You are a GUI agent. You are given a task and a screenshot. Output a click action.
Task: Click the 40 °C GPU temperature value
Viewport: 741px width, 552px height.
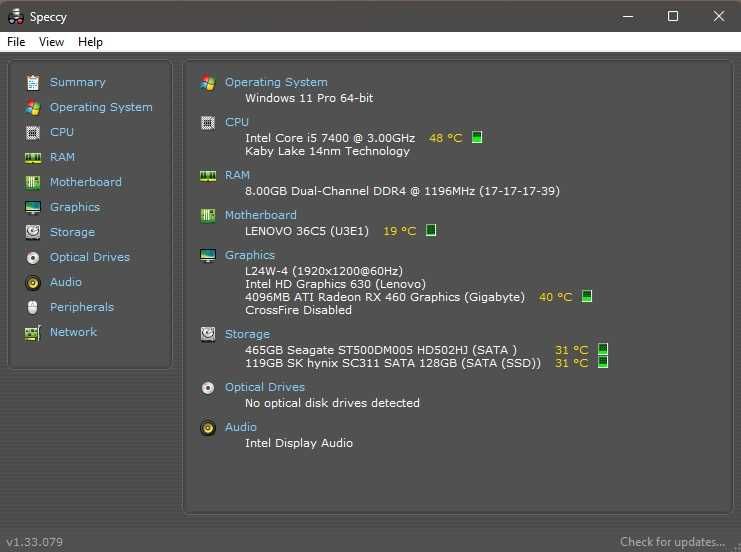[555, 297]
